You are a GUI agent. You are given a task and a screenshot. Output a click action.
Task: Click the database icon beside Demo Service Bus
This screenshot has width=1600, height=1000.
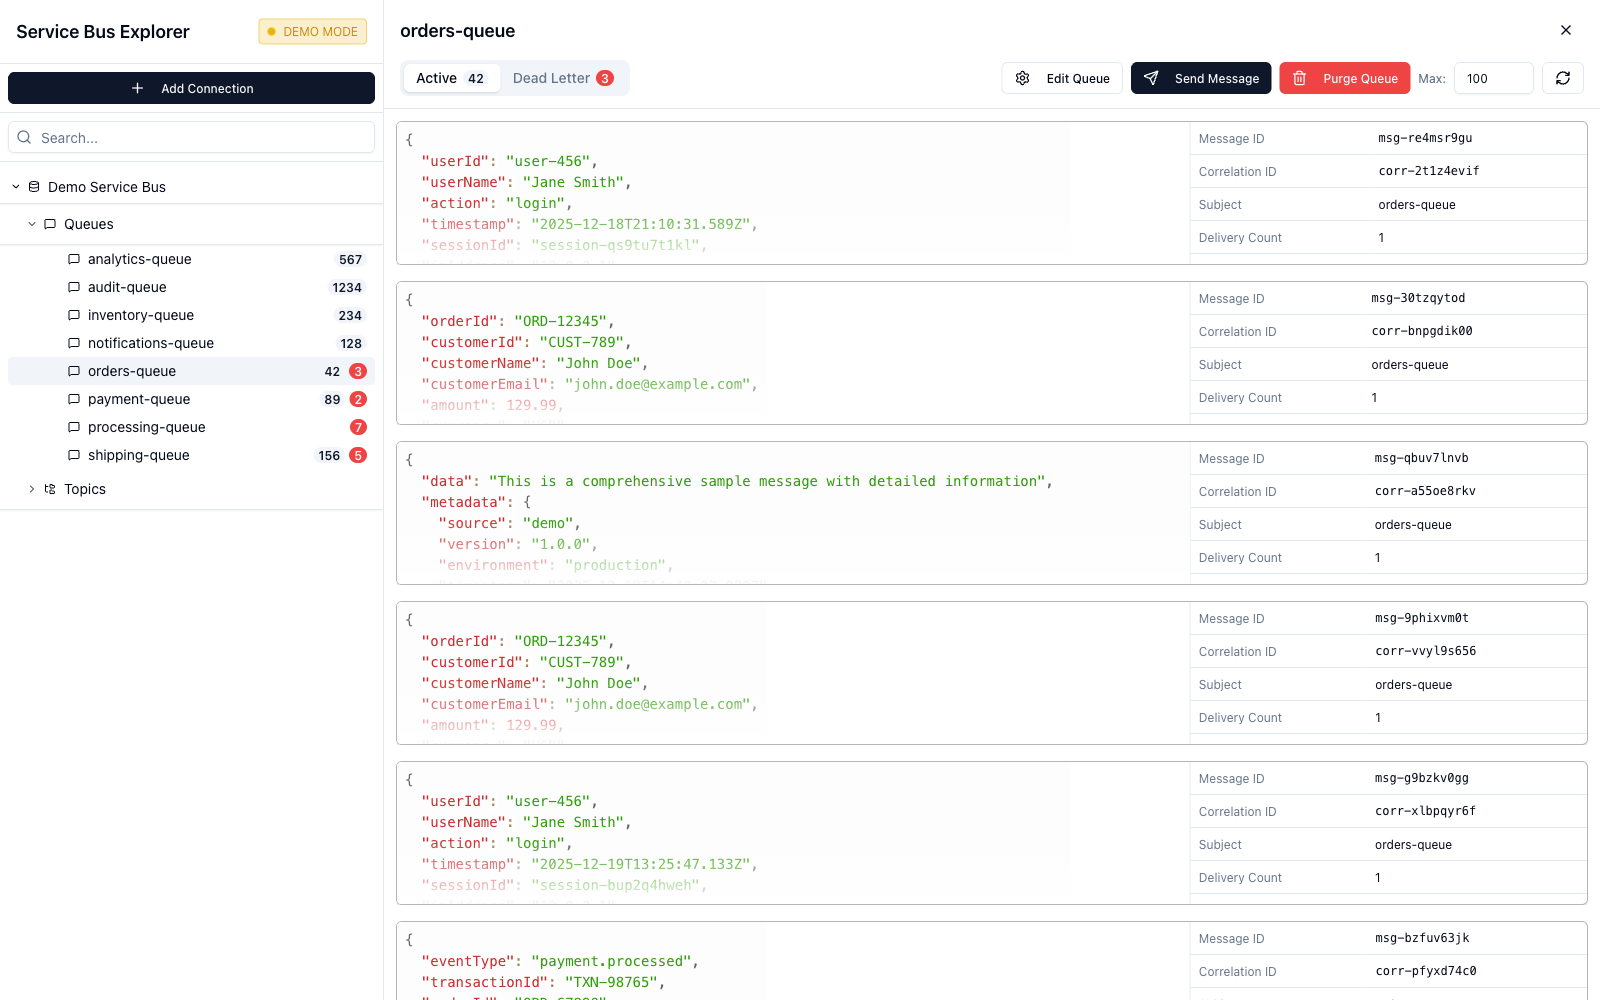point(34,186)
